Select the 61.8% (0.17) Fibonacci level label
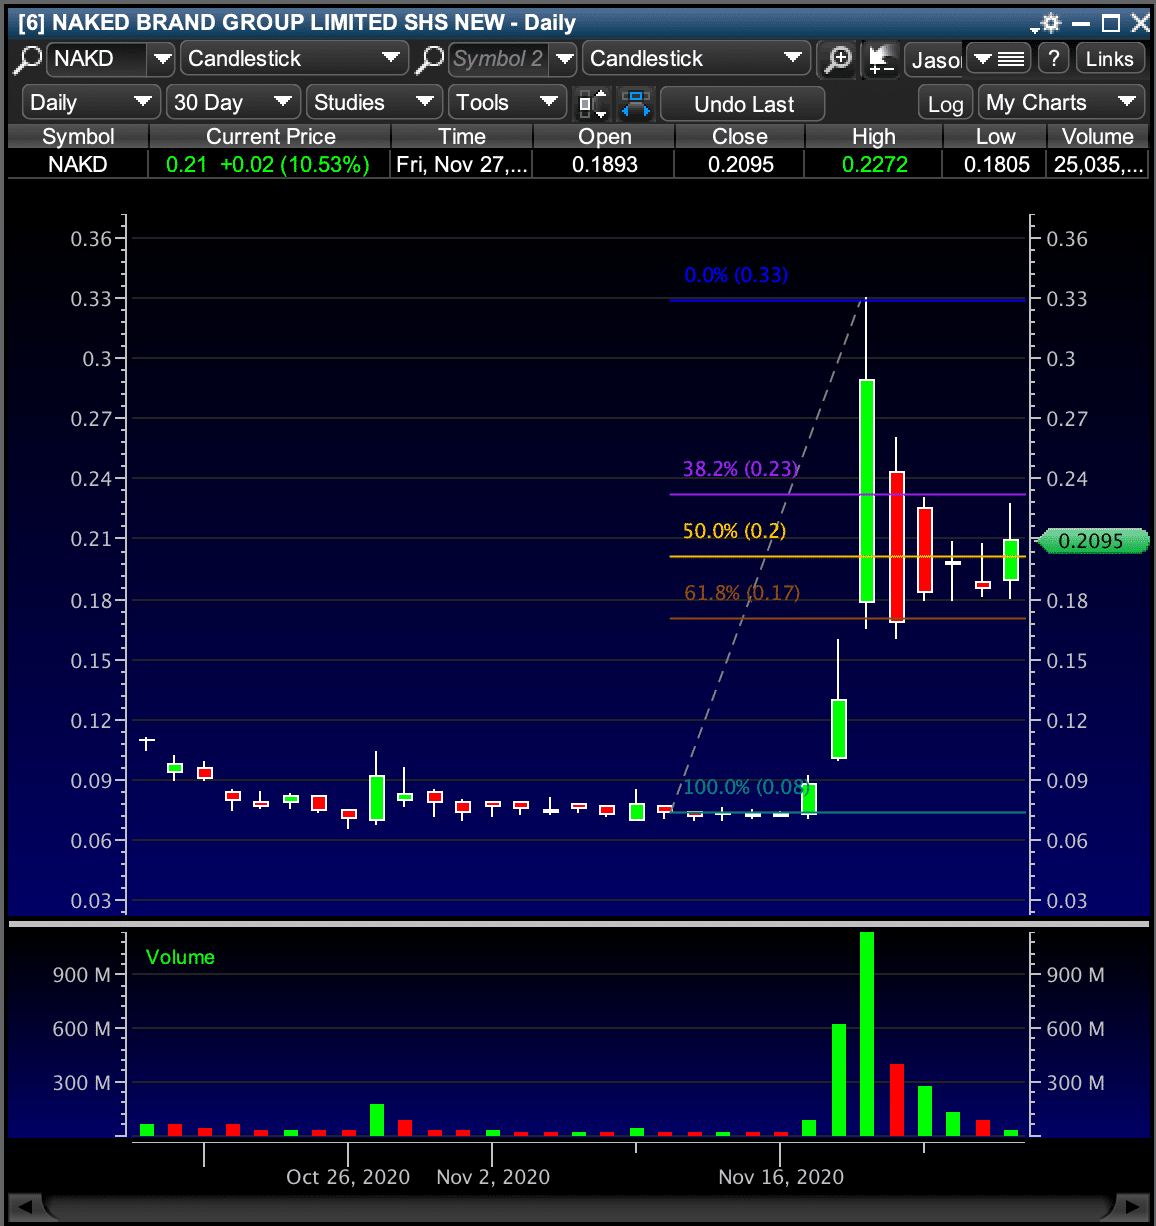The image size is (1156, 1226). click(742, 593)
